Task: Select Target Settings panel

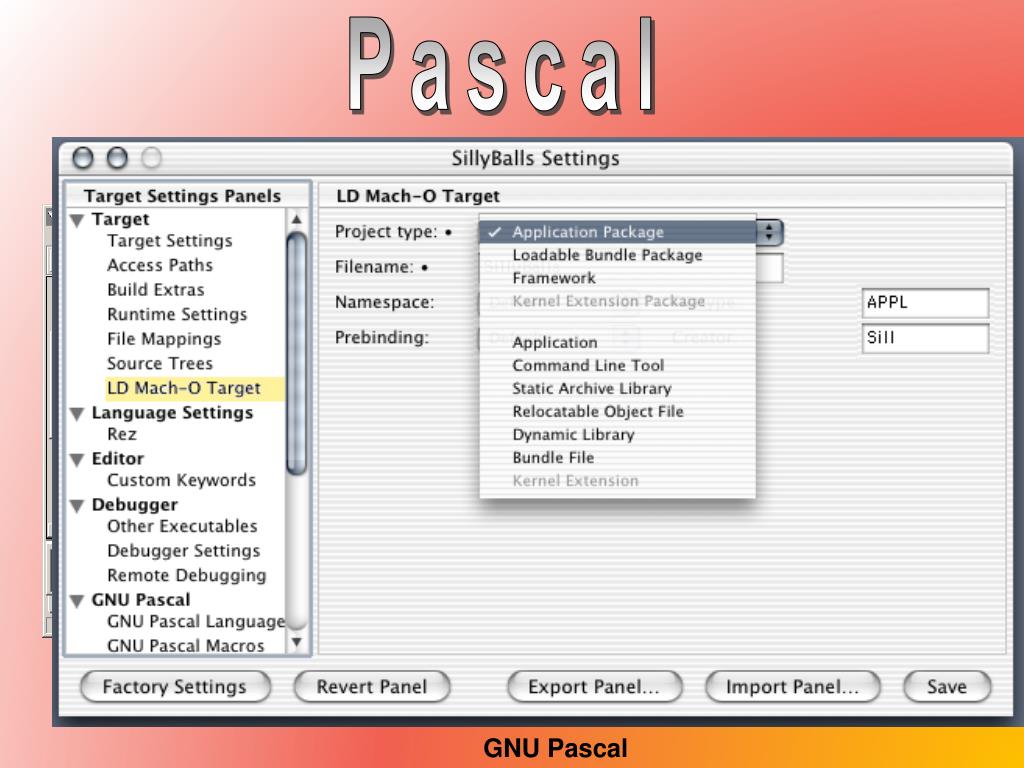Action: [170, 241]
